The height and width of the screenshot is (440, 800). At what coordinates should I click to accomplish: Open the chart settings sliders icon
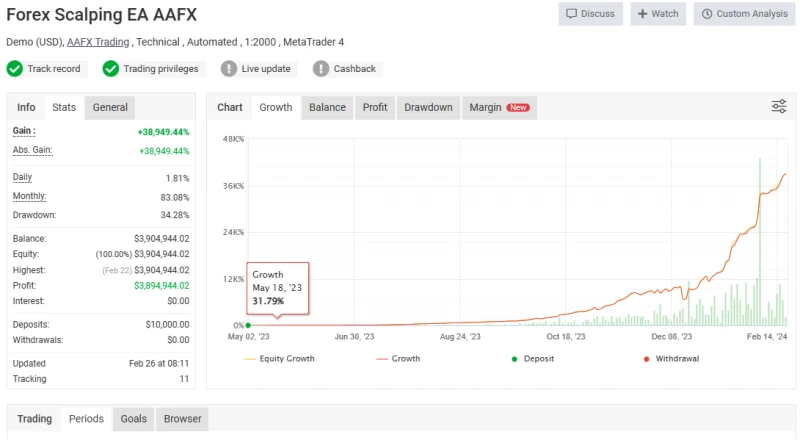(x=779, y=107)
